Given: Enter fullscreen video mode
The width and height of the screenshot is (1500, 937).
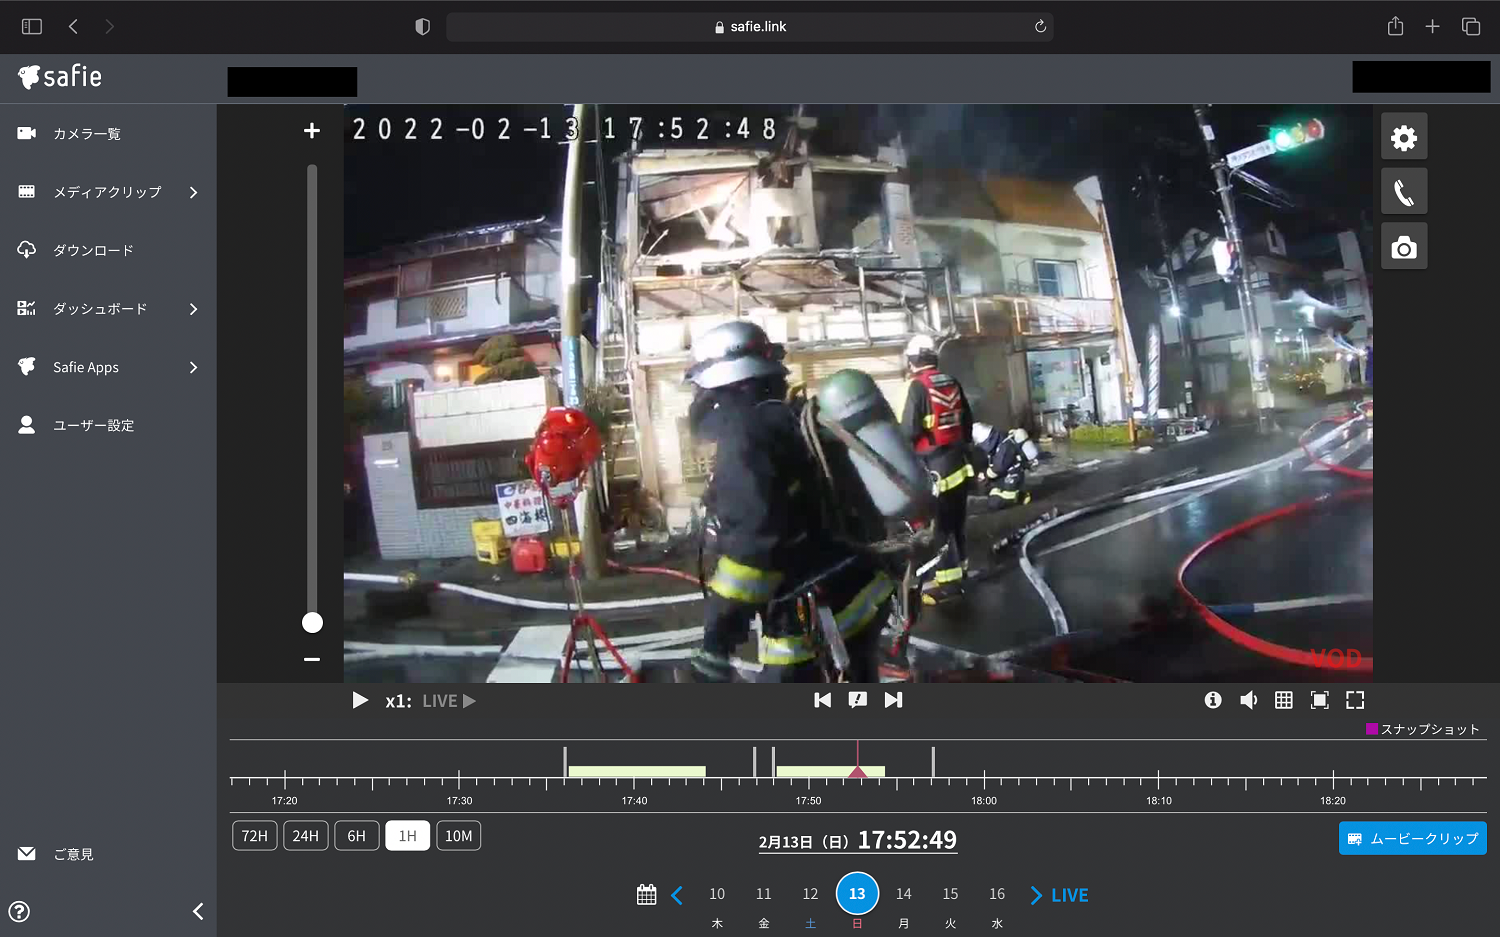Looking at the screenshot, I should click(x=1355, y=700).
